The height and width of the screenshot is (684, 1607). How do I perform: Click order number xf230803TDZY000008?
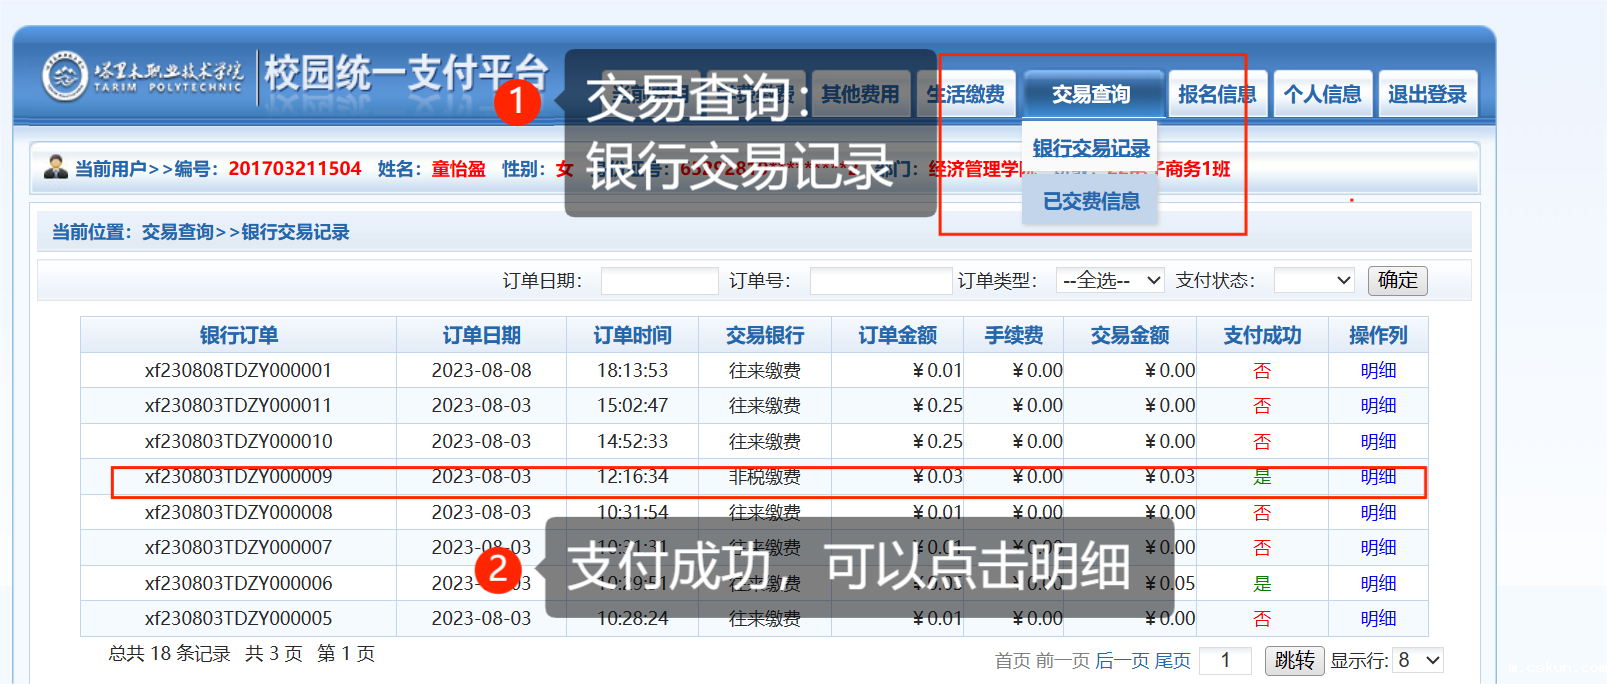pyautogui.click(x=238, y=512)
